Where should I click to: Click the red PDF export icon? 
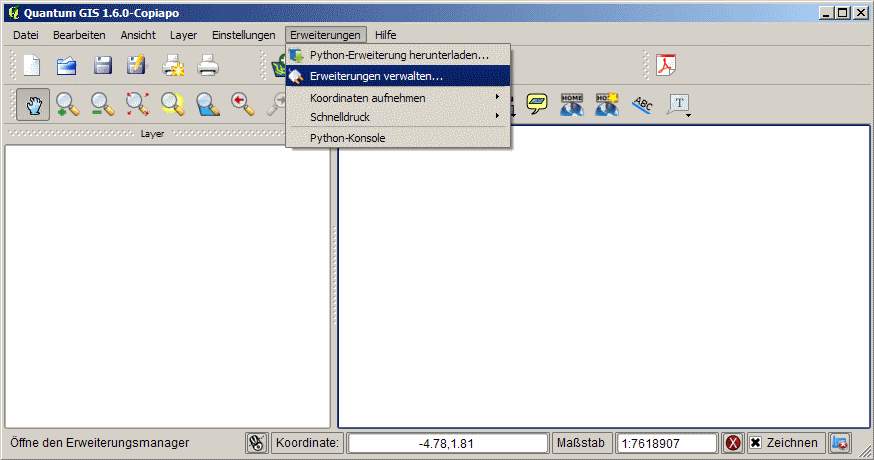point(666,65)
